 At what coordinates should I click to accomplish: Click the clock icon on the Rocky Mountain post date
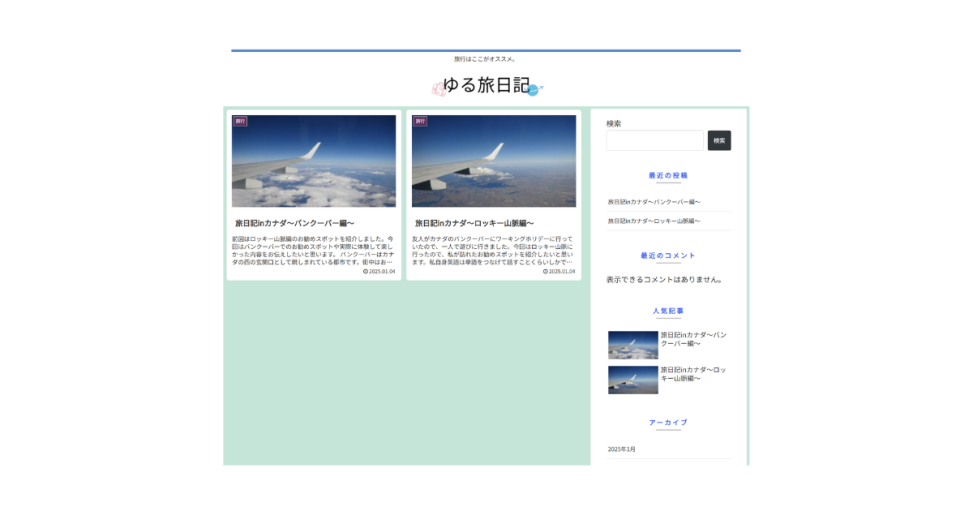[545, 271]
